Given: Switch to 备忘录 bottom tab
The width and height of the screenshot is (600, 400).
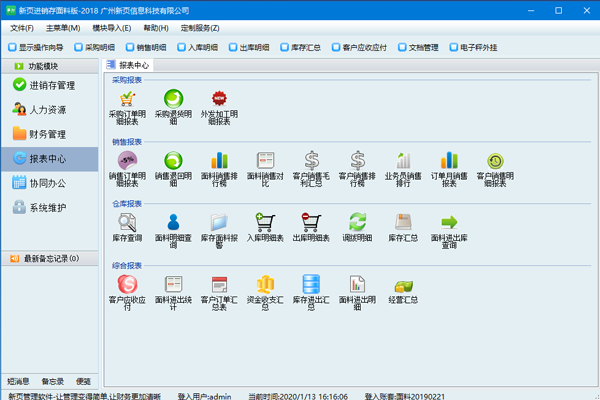Looking at the screenshot, I should tap(52, 381).
